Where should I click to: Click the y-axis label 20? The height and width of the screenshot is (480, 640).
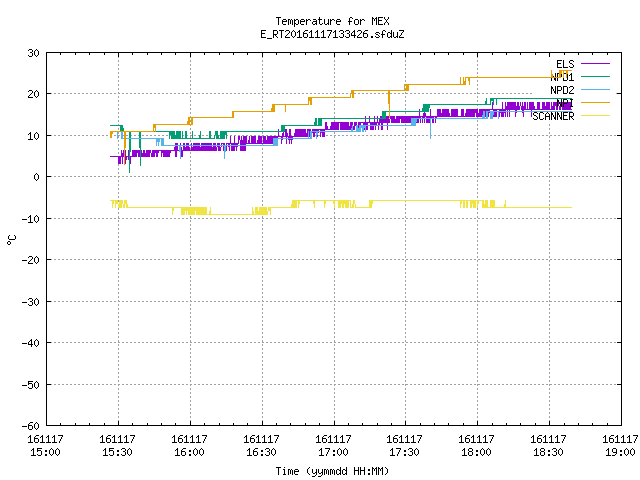tap(33, 94)
